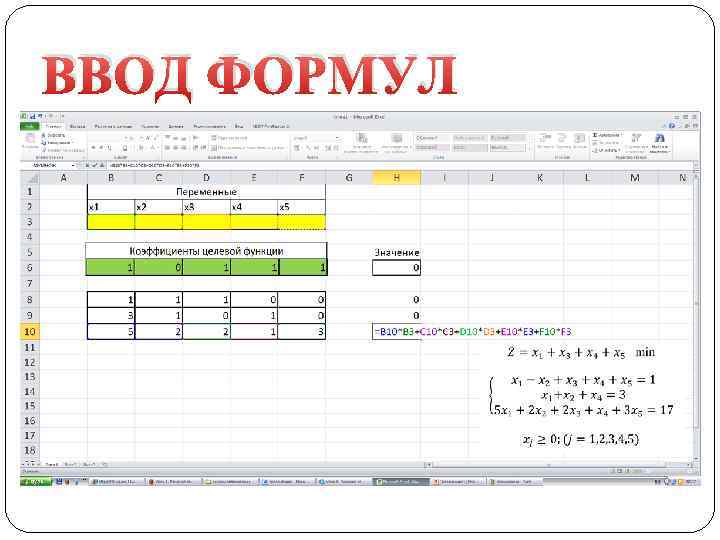Switch to the Формулы ribbon tab
Screen dimensions: 720x540
[150, 126]
